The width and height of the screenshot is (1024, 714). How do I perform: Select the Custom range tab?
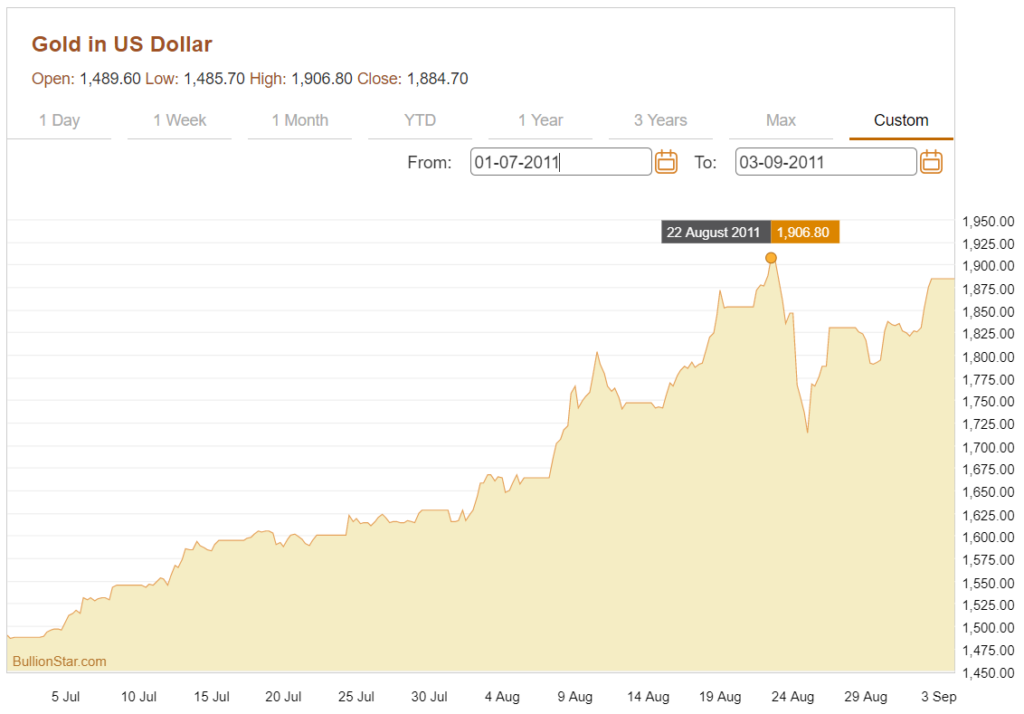(x=901, y=120)
